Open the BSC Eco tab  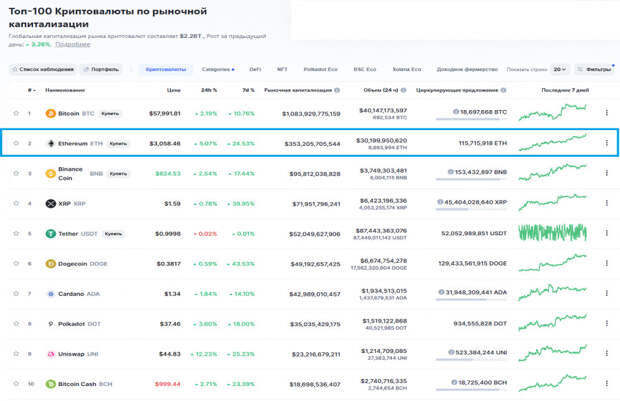[x=365, y=69]
